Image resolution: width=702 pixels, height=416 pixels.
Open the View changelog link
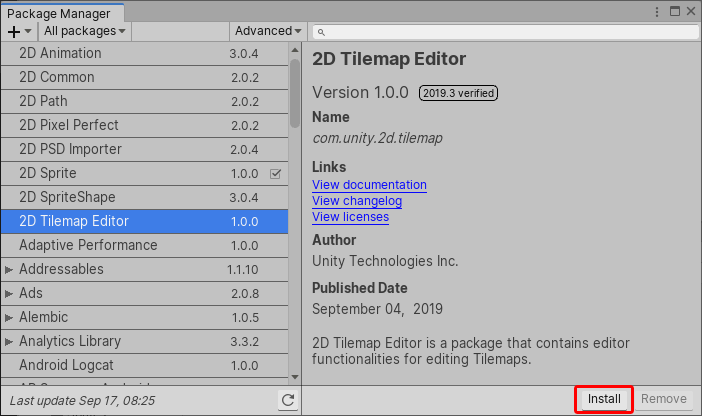pos(357,201)
